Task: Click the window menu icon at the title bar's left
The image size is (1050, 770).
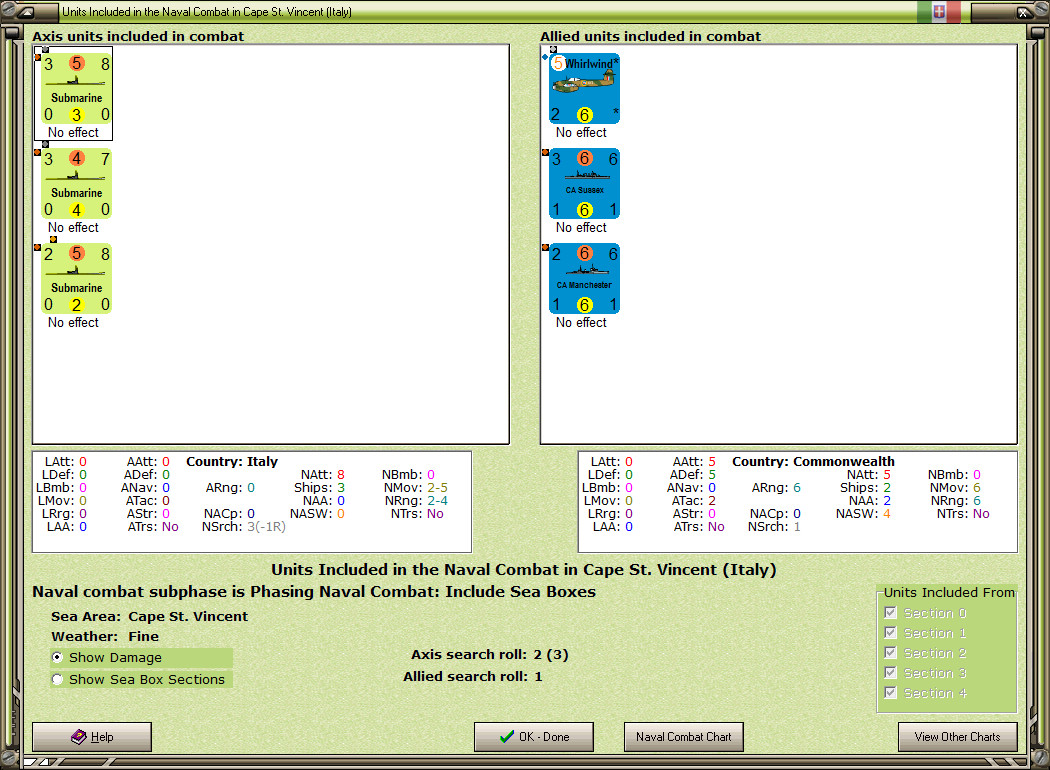Action: pos(25,11)
